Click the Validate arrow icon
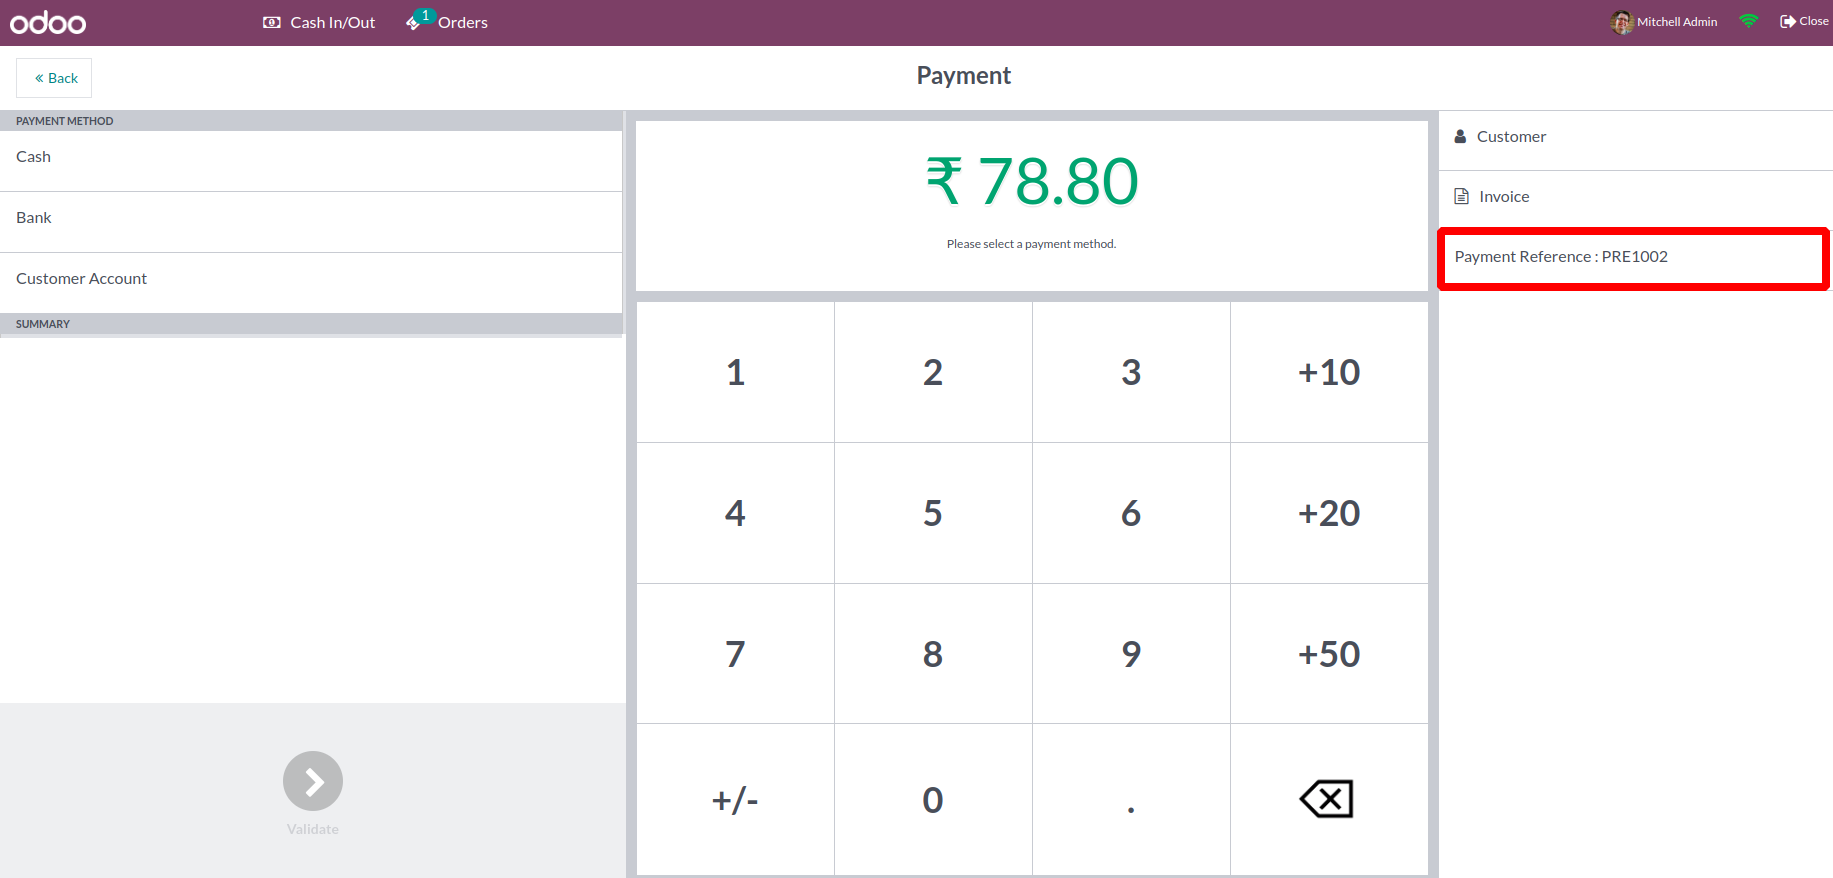 click(x=313, y=781)
